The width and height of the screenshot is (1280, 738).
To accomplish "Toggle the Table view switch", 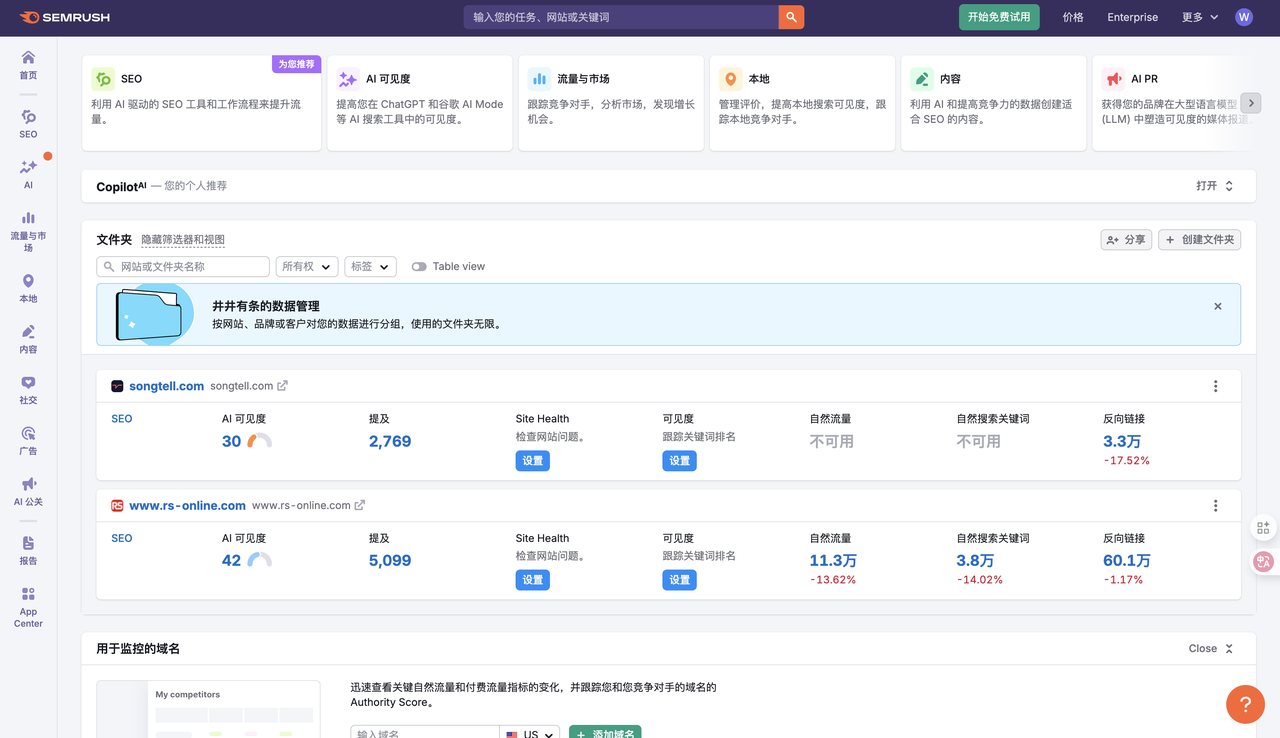I will click(x=419, y=266).
